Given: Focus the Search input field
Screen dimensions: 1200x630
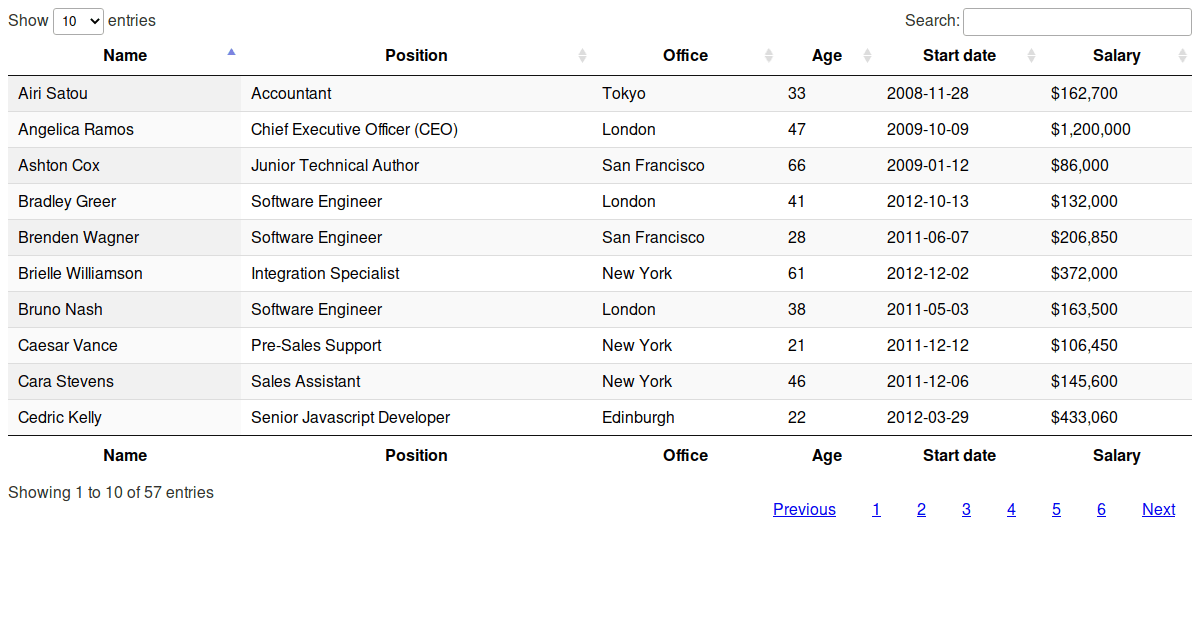Looking at the screenshot, I should 1076,21.
